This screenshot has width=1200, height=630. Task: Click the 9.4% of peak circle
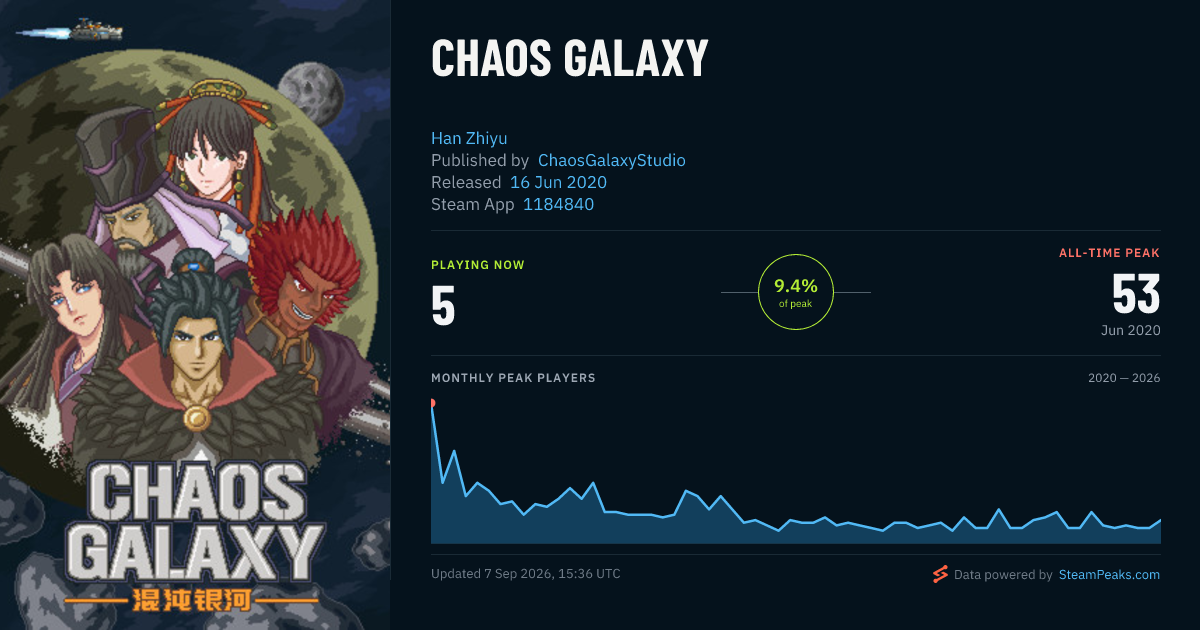point(796,292)
